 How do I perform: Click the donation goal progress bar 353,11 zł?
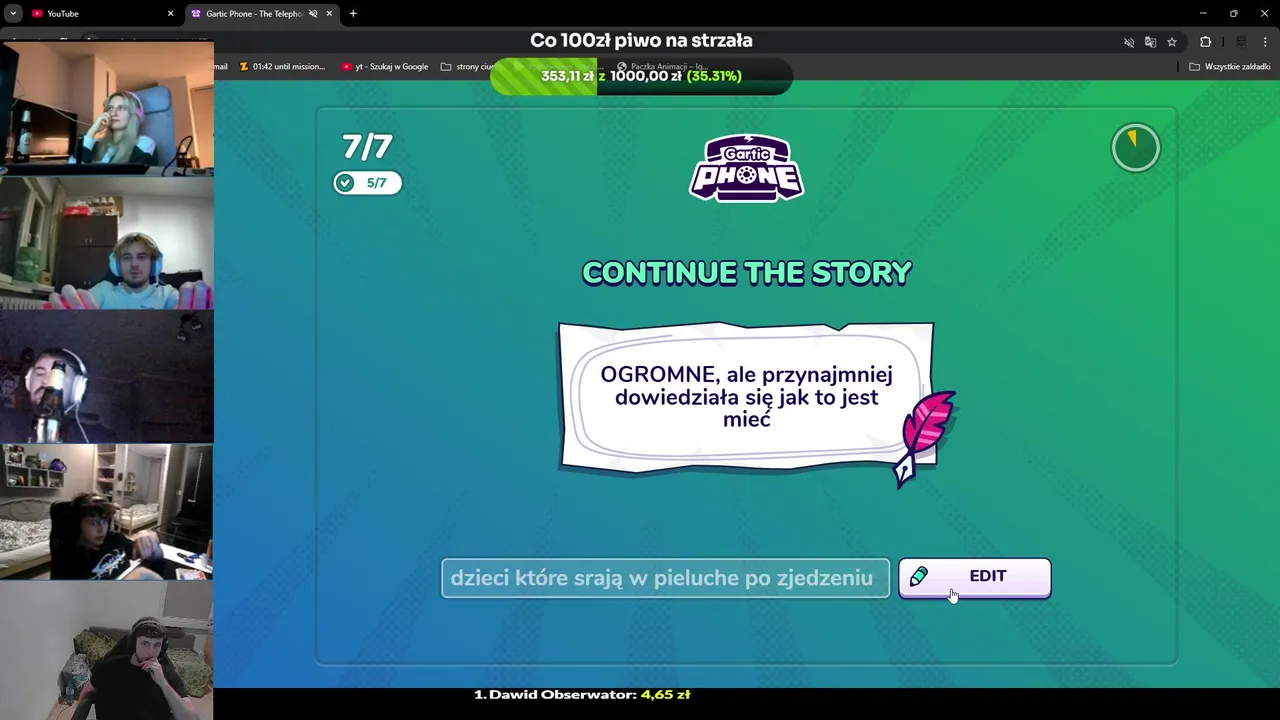point(641,76)
